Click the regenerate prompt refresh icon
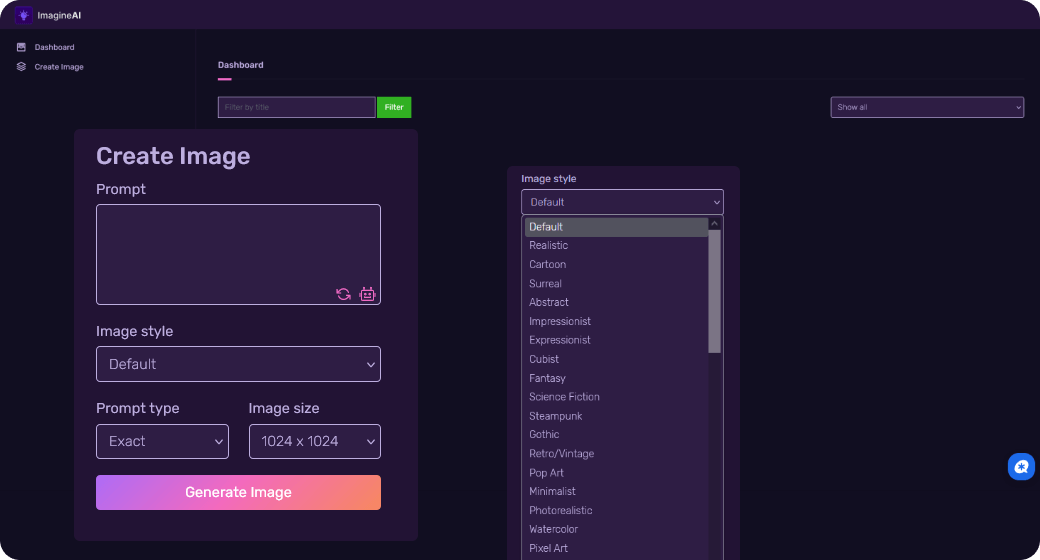 [343, 294]
